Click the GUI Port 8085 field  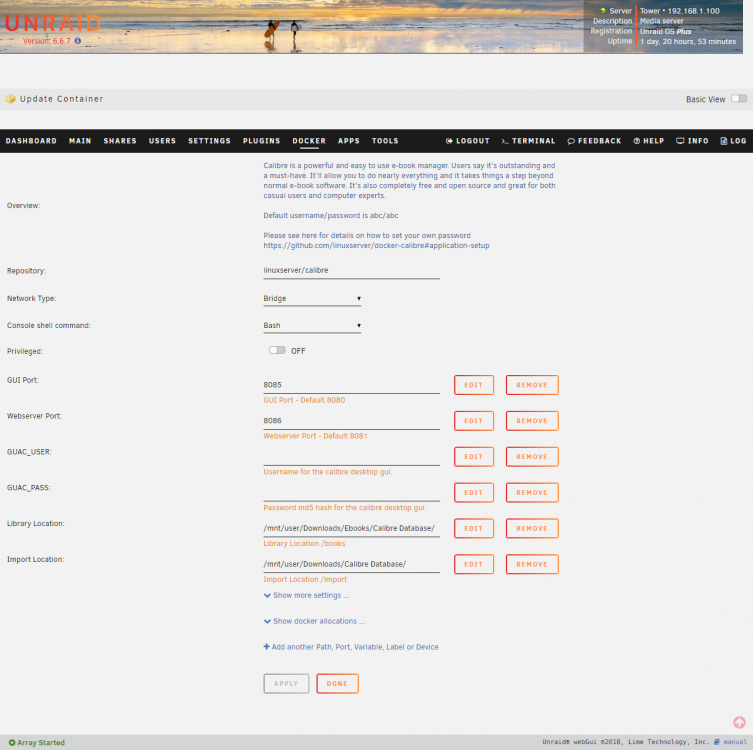352,385
